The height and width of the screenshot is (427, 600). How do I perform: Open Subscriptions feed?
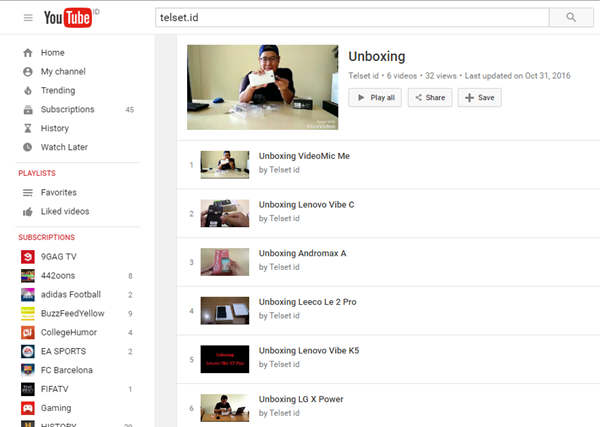pyautogui.click(x=67, y=109)
